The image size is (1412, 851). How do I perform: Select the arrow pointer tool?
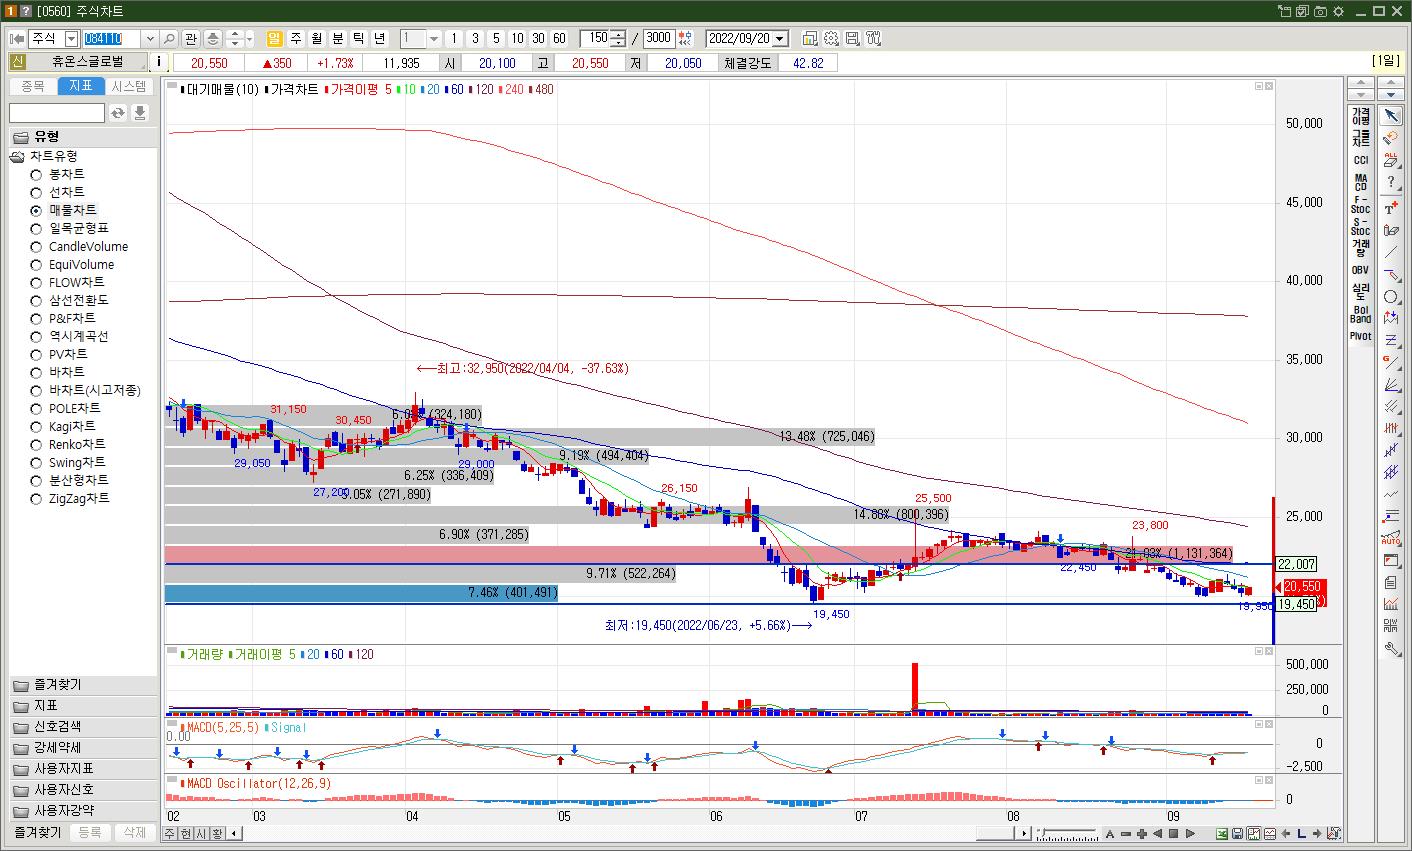click(x=1391, y=115)
